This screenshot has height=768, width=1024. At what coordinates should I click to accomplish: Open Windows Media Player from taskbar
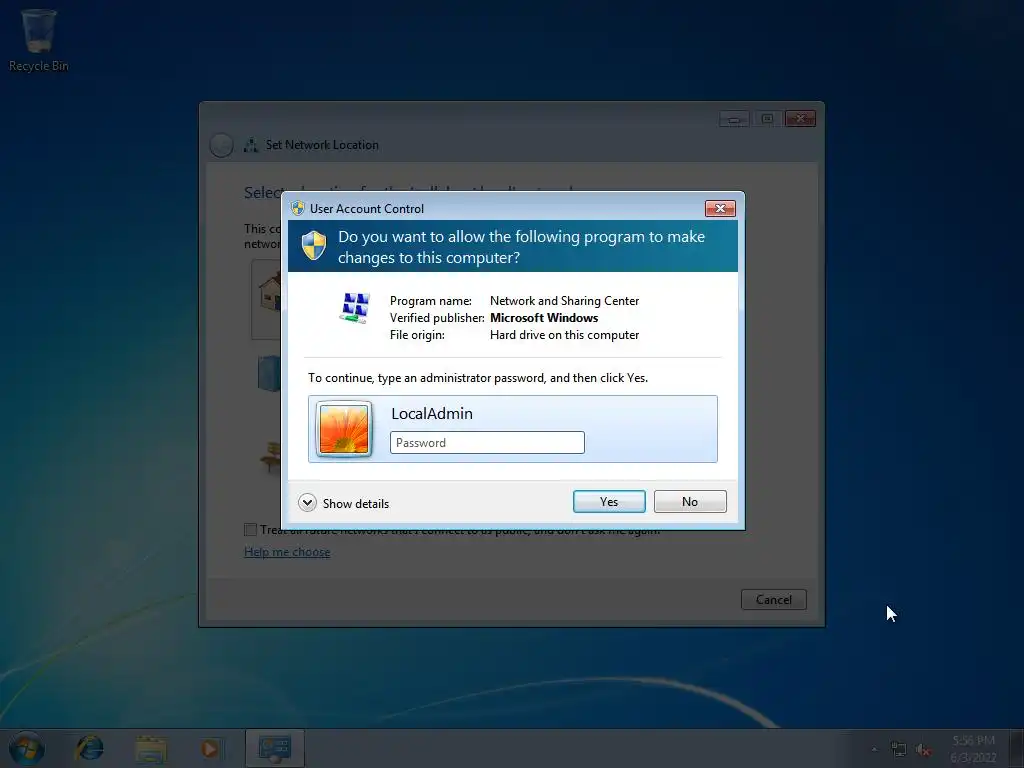(x=210, y=748)
